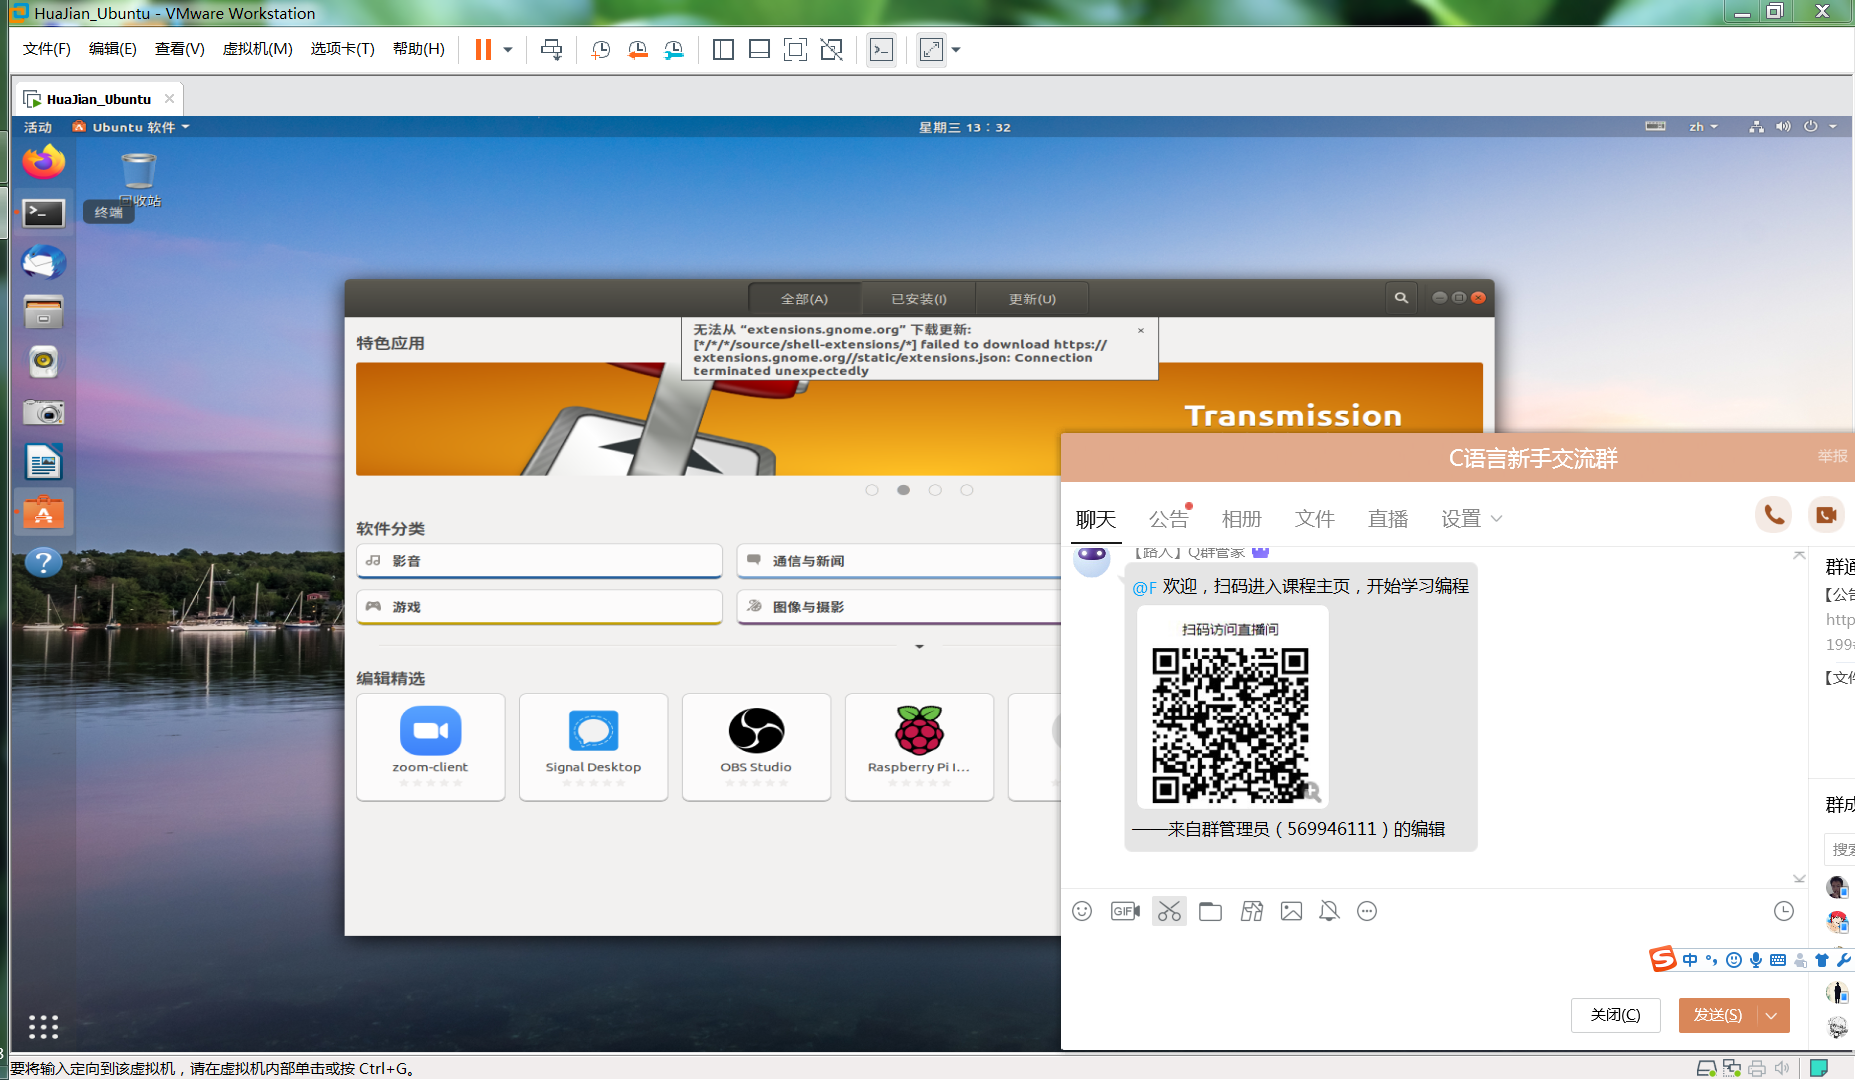
Task: Start a voice call in QQ group
Action: click(x=1774, y=515)
